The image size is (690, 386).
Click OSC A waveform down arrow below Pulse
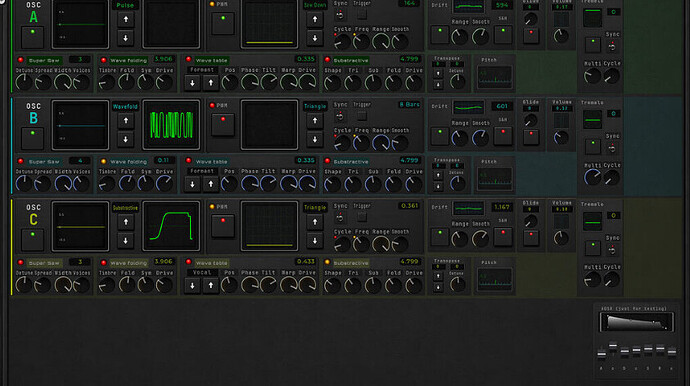click(126, 38)
